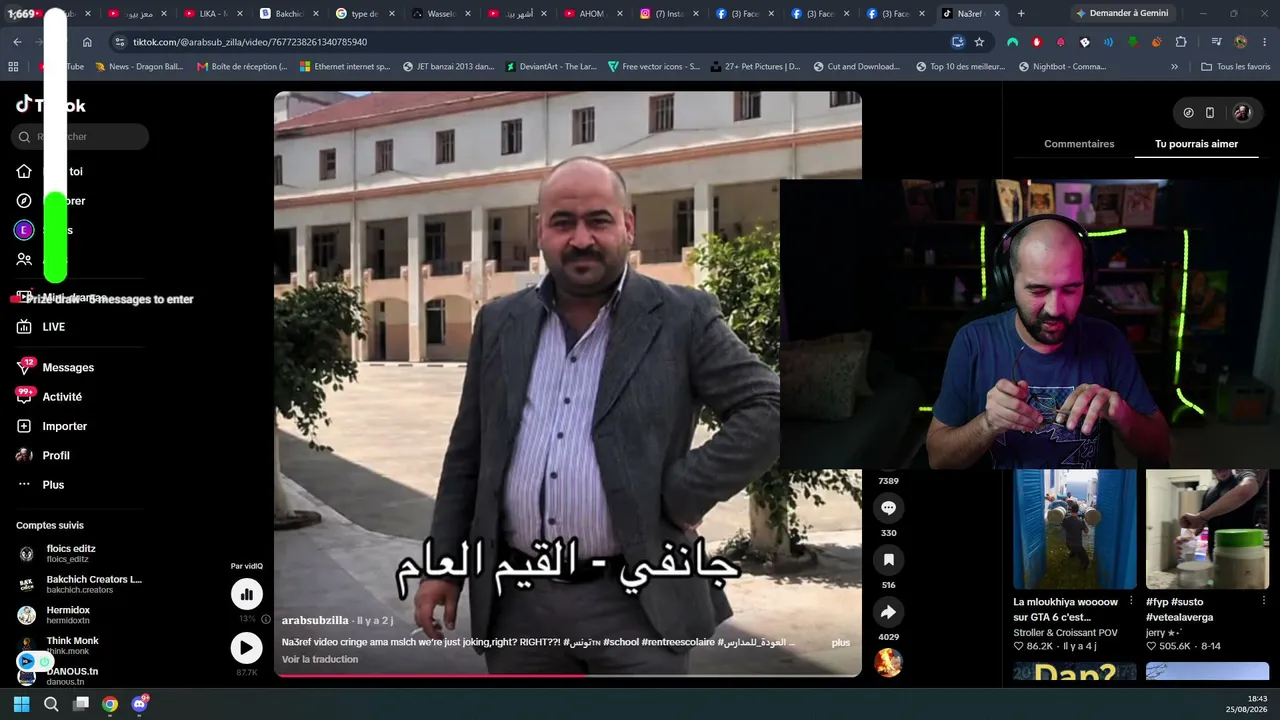Open the arabsubzilla author profile link
1280x720 pixels.
(x=315, y=621)
